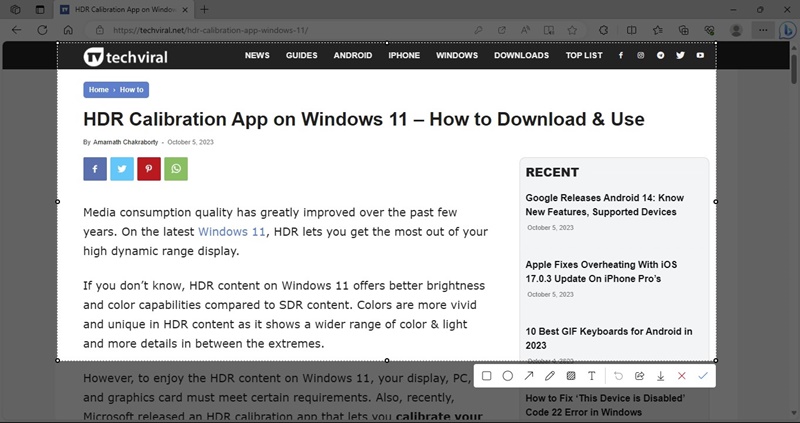Open Techviral Twitter icon in header
The image size is (800, 423).
(680, 55)
